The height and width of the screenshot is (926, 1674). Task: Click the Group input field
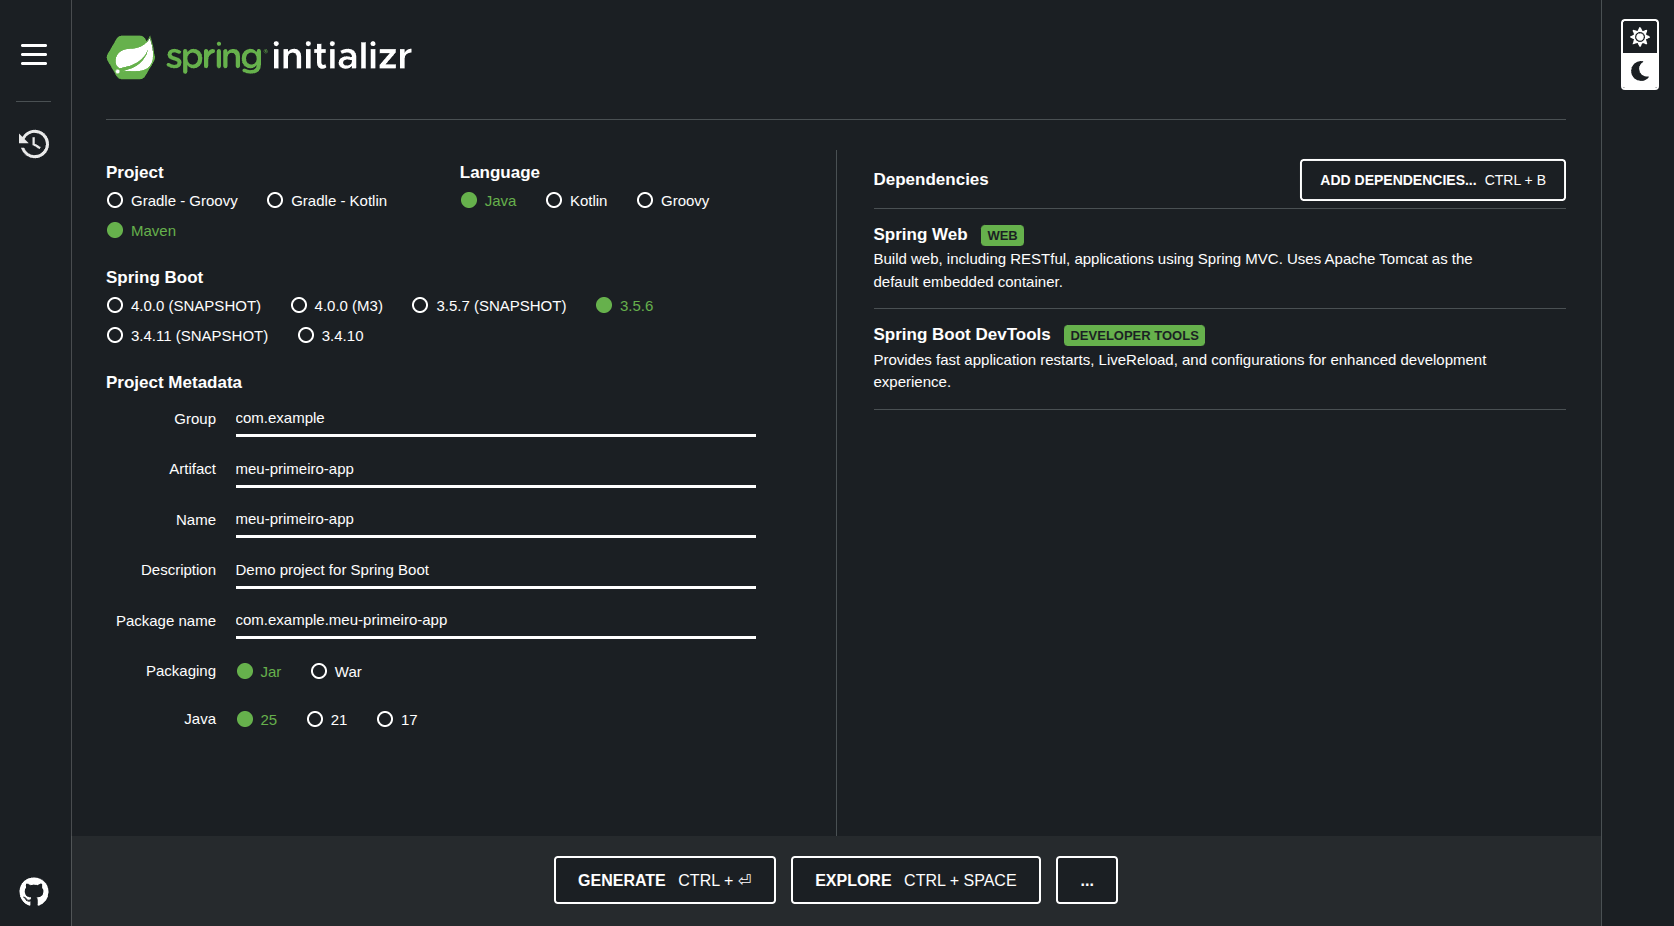click(x=495, y=418)
